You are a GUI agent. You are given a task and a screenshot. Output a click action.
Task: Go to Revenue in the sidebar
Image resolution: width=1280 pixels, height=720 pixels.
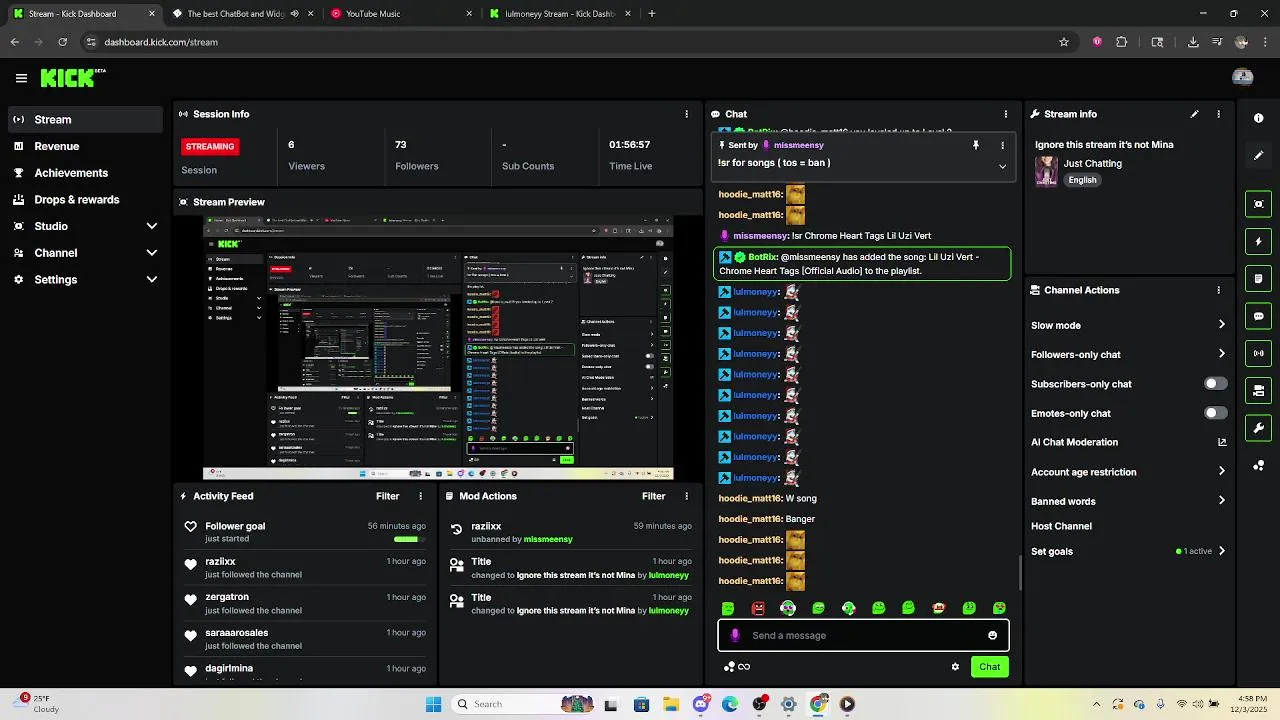pyautogui.click(x=84, y=146)
